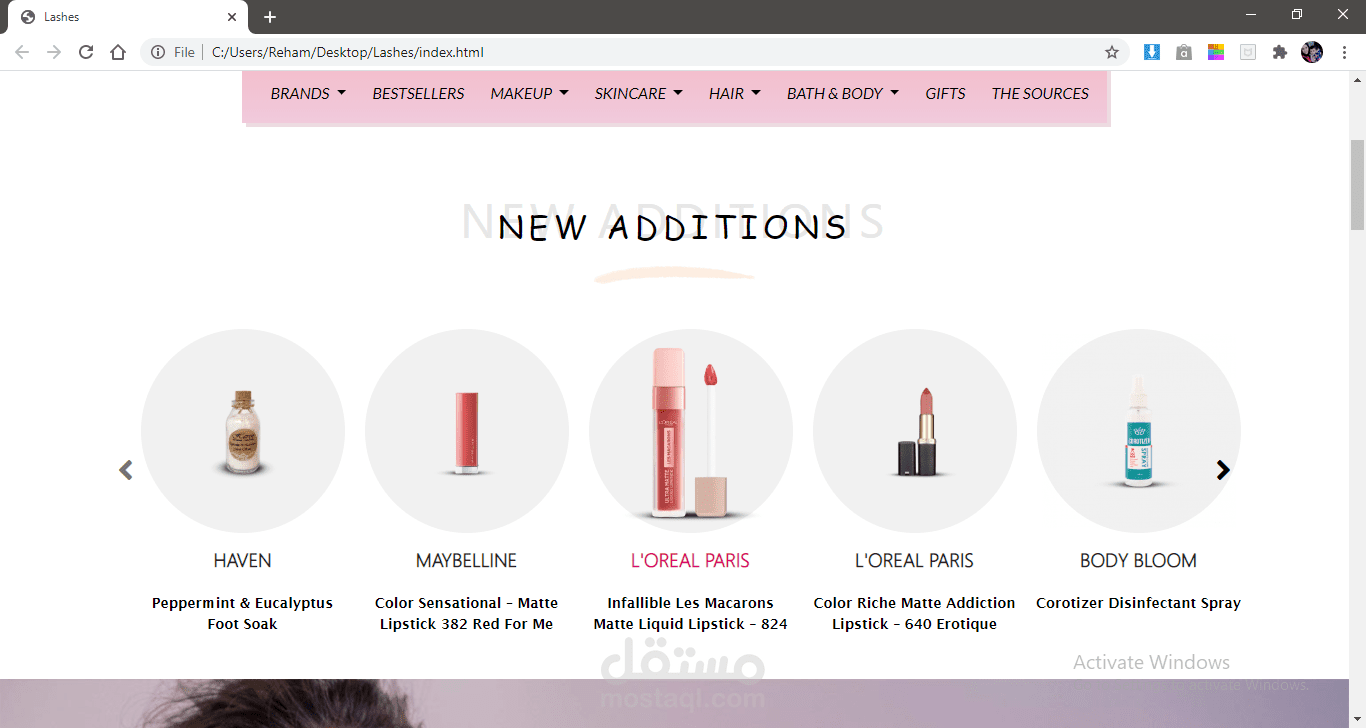Expand the HAIR dropdown menu

point(735,93)
